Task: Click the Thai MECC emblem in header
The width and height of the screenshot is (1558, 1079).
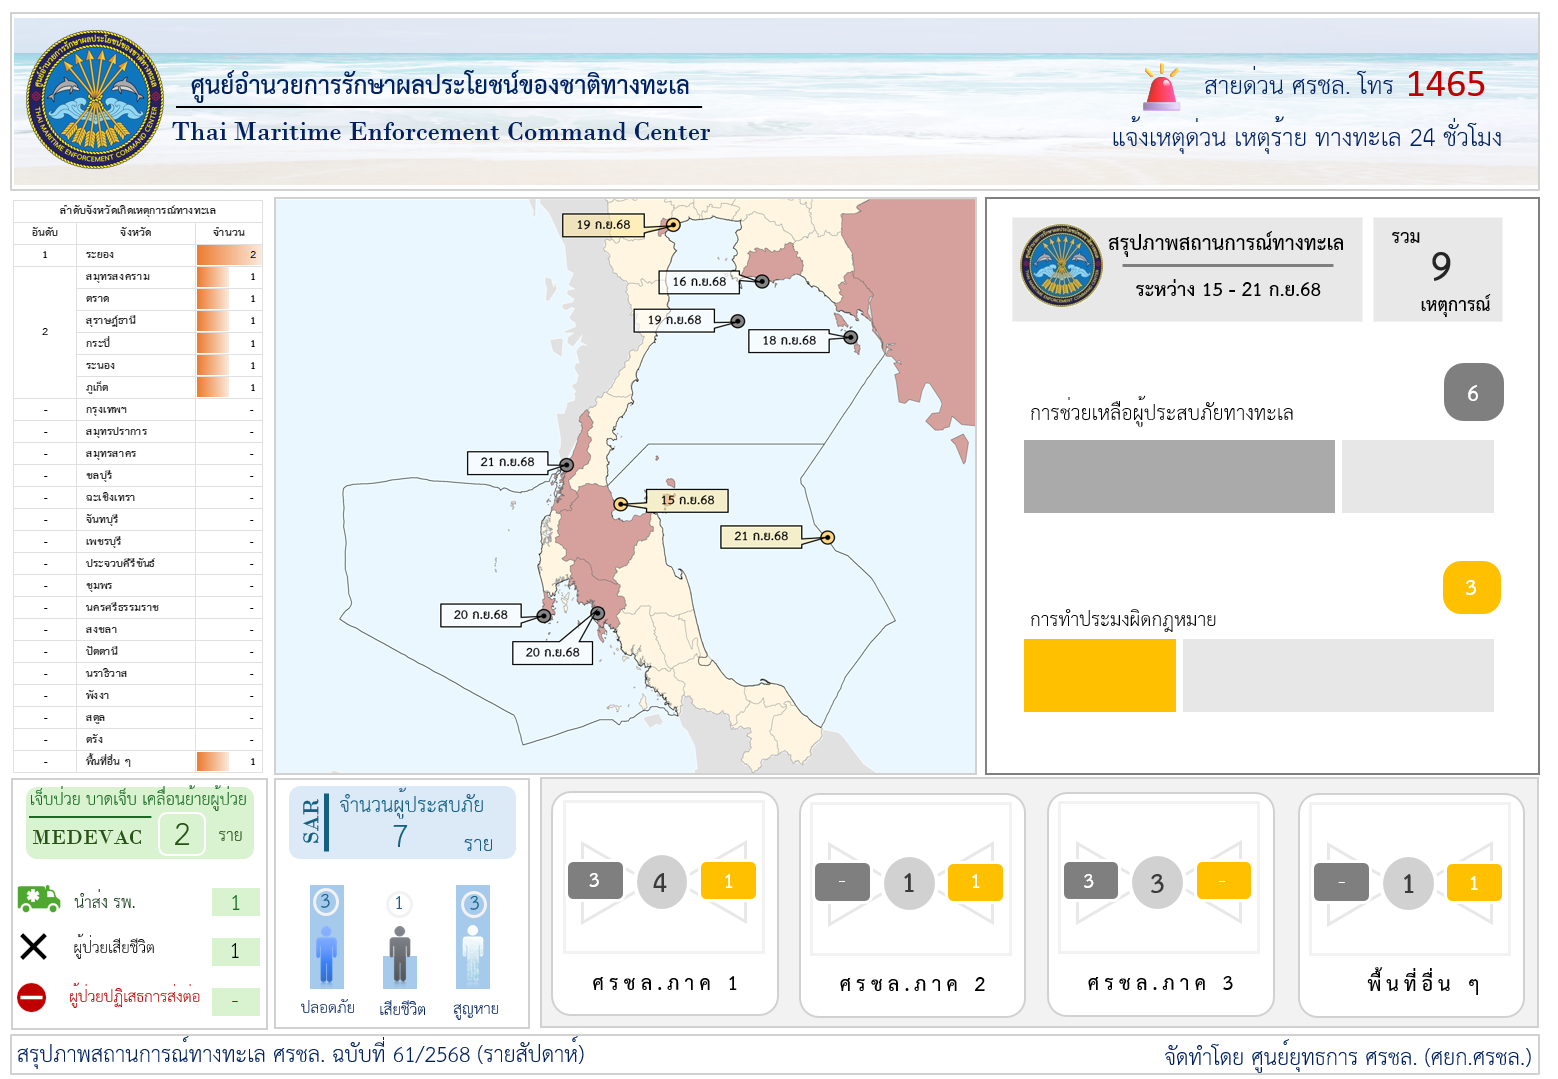Action: 95,99
